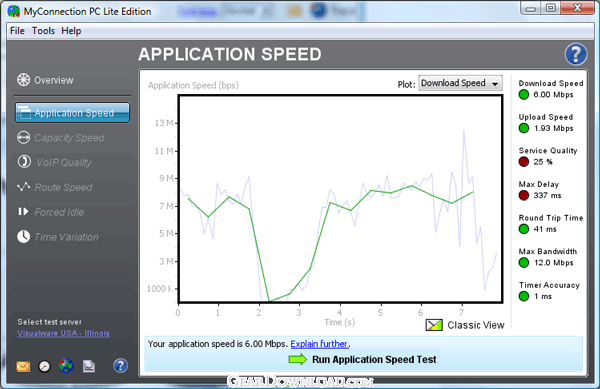The image size is (600, 389).
Task: Click the large blue help icon in header
Action: pos(576,54)
